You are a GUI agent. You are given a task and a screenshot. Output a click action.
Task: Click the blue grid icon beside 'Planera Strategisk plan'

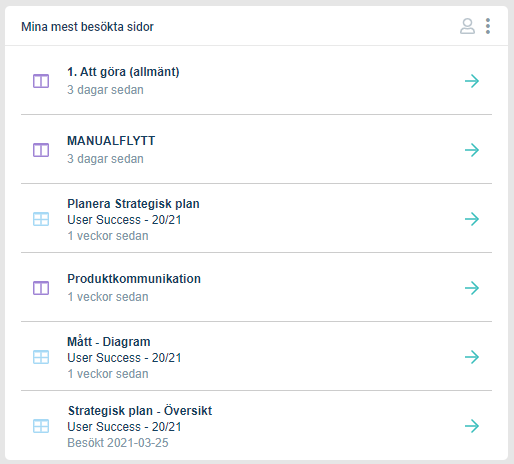tap(41, 219)
